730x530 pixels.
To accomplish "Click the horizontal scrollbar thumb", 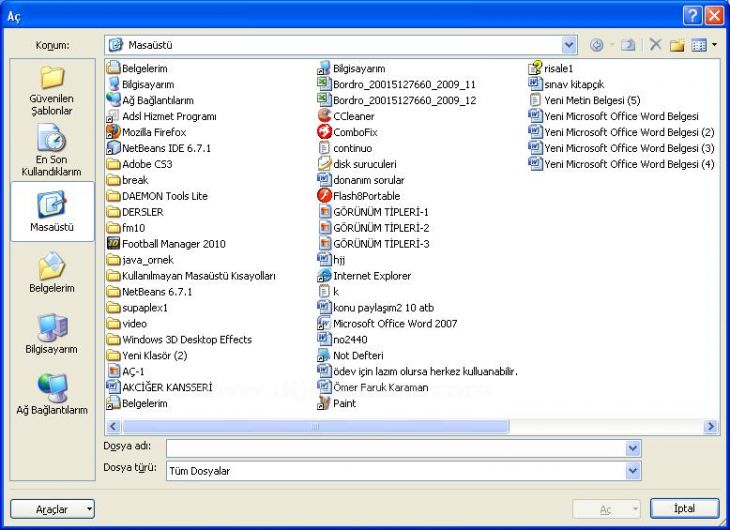I will (x=316, y=426).
